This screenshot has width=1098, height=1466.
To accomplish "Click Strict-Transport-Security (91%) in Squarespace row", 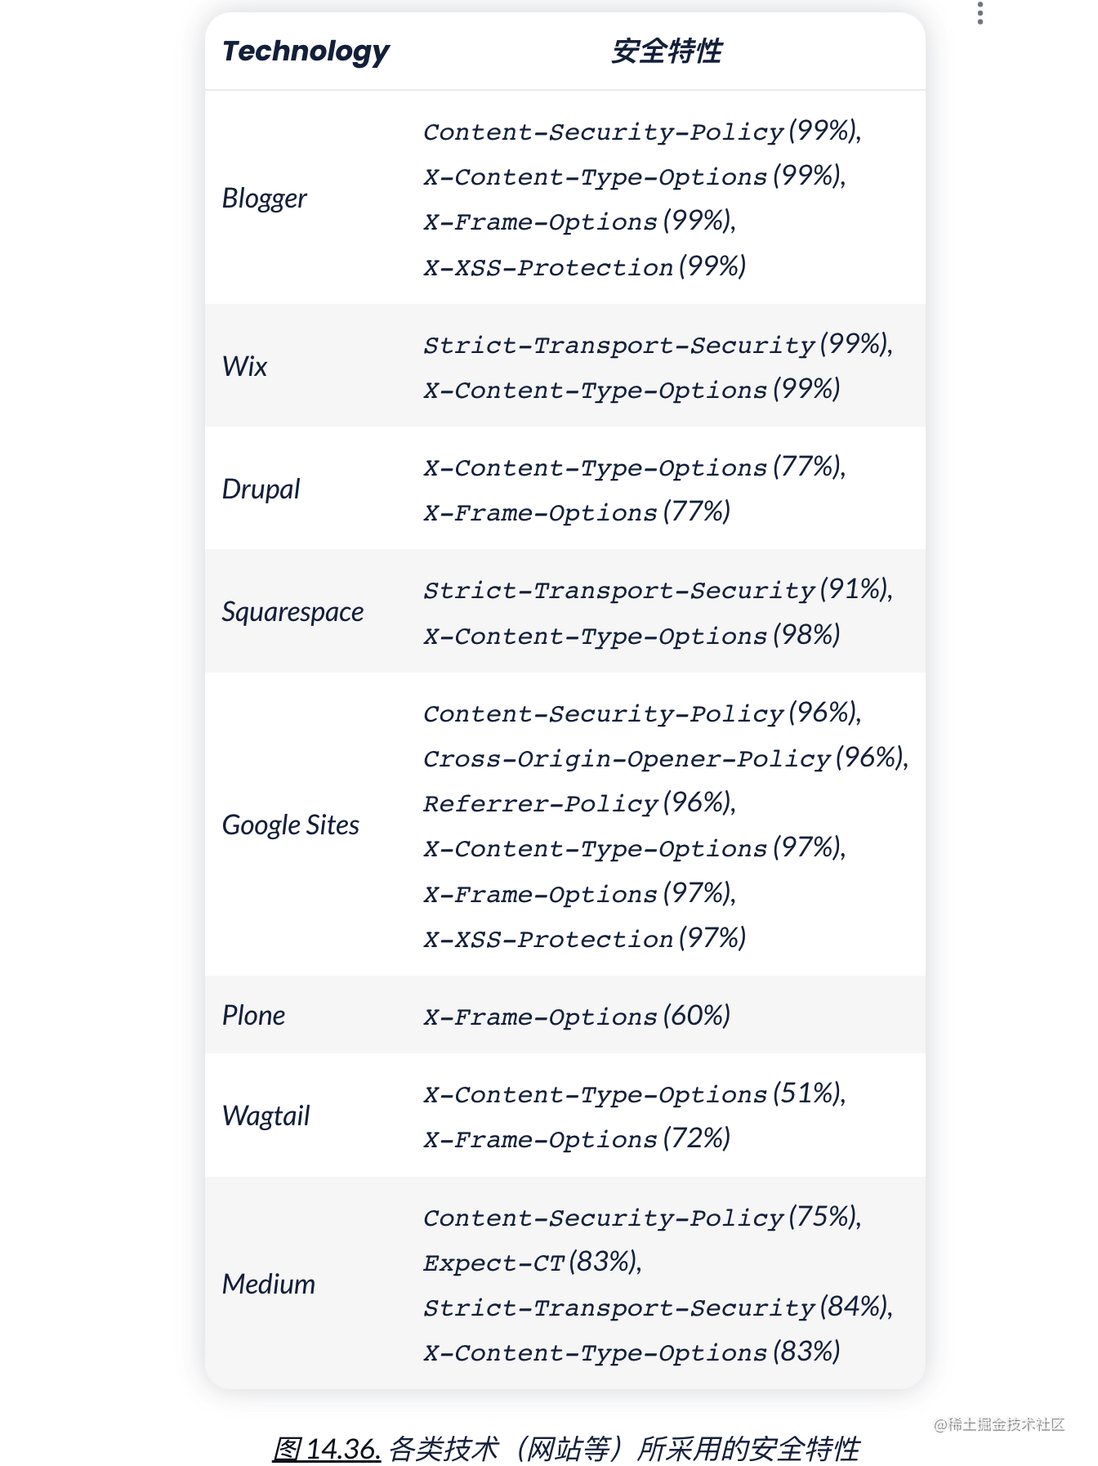I will coord(658,590).
